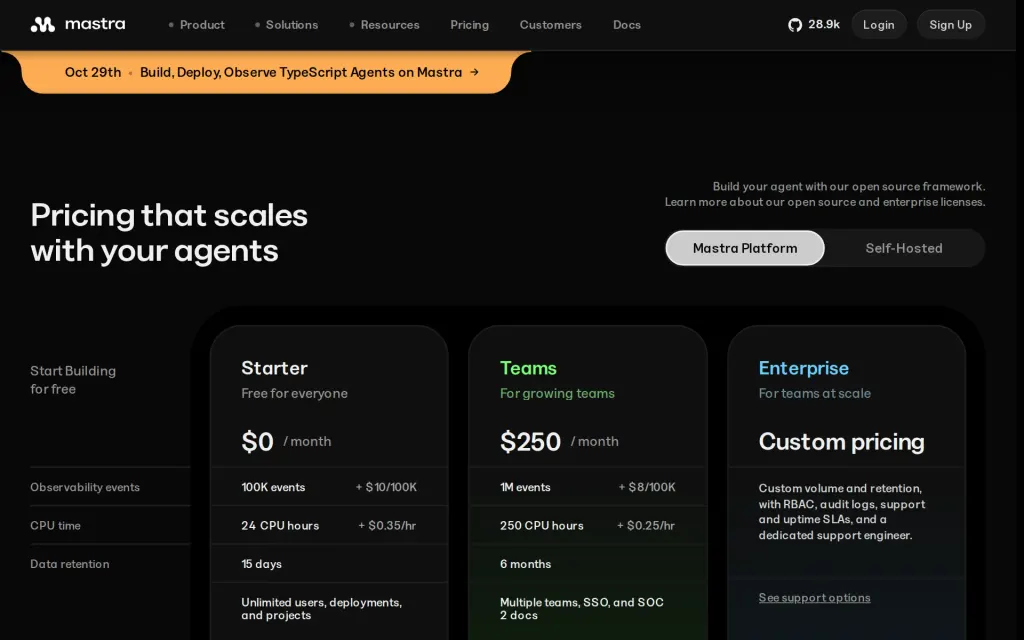Open the Oct 29th announcement banner
This screenshot has width=1024, height=640.
(x=266, y=72)
